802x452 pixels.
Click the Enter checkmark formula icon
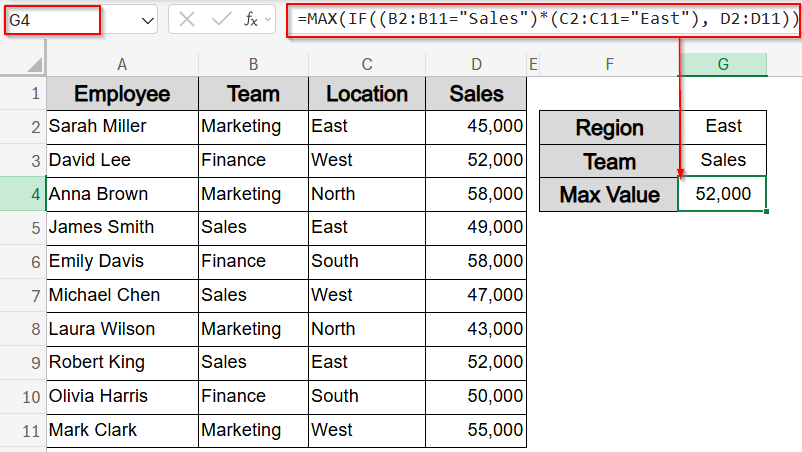point(221,20)
